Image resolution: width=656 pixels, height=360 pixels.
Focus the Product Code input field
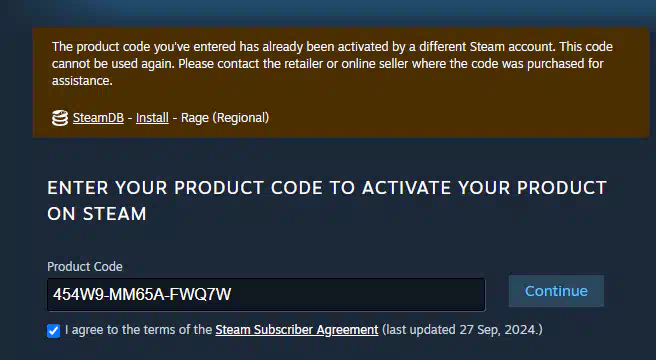click(266, 295)
